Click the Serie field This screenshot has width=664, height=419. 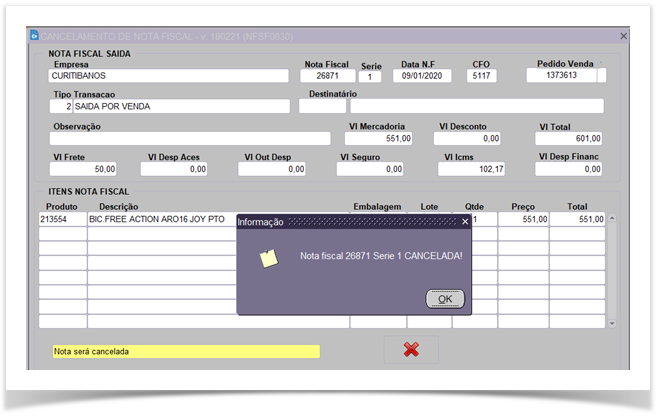(x=370, y=77)
